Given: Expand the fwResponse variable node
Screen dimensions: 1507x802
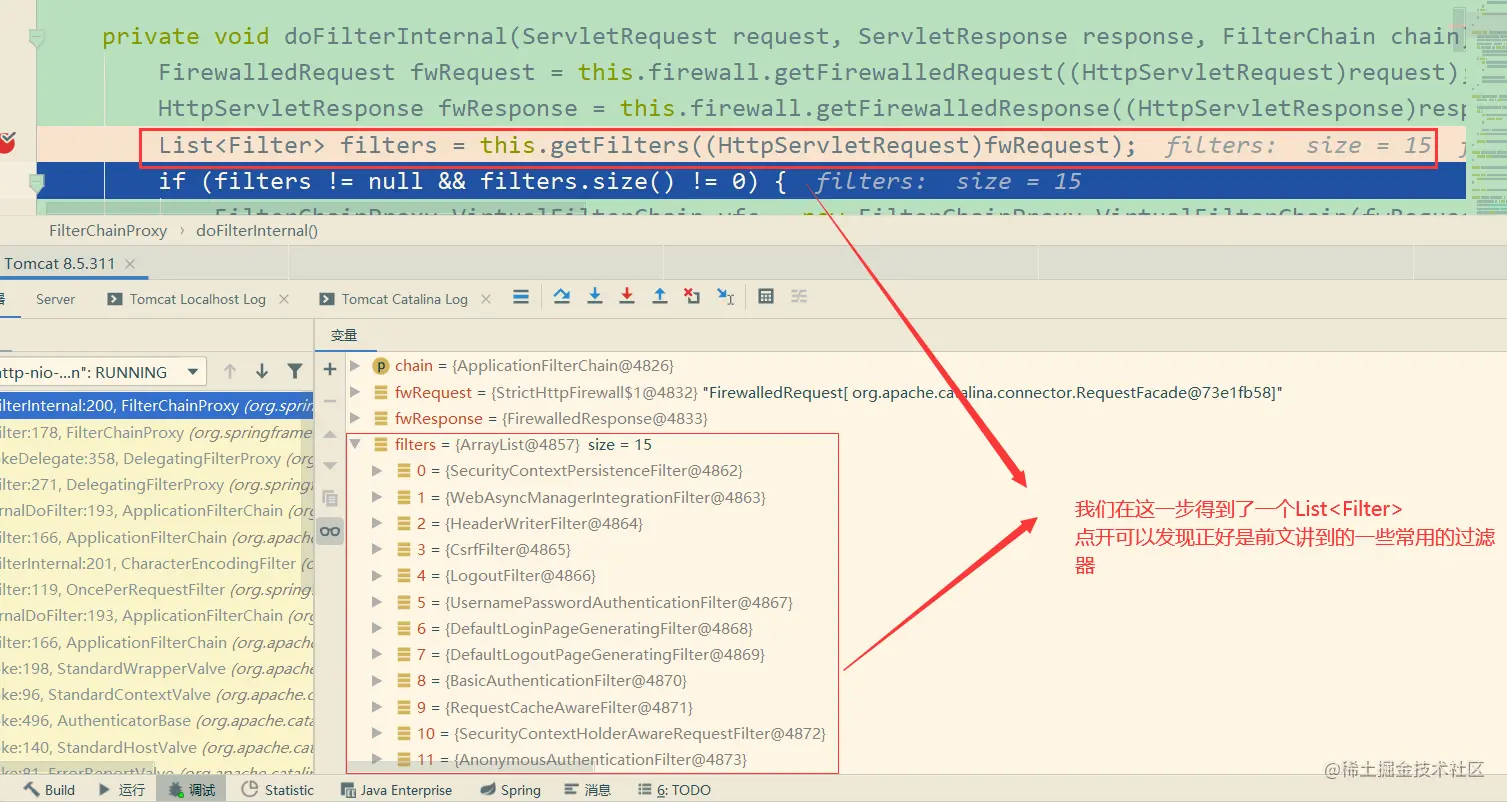Looking at the screenshot, I should coord(355,418).
